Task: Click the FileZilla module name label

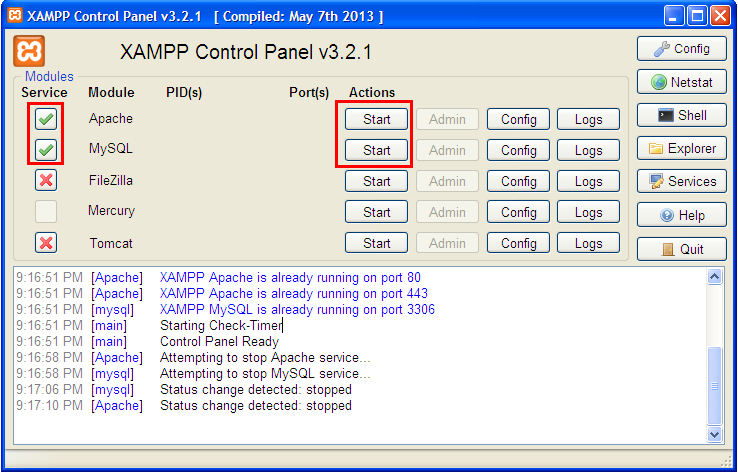Action: [111, 180]
